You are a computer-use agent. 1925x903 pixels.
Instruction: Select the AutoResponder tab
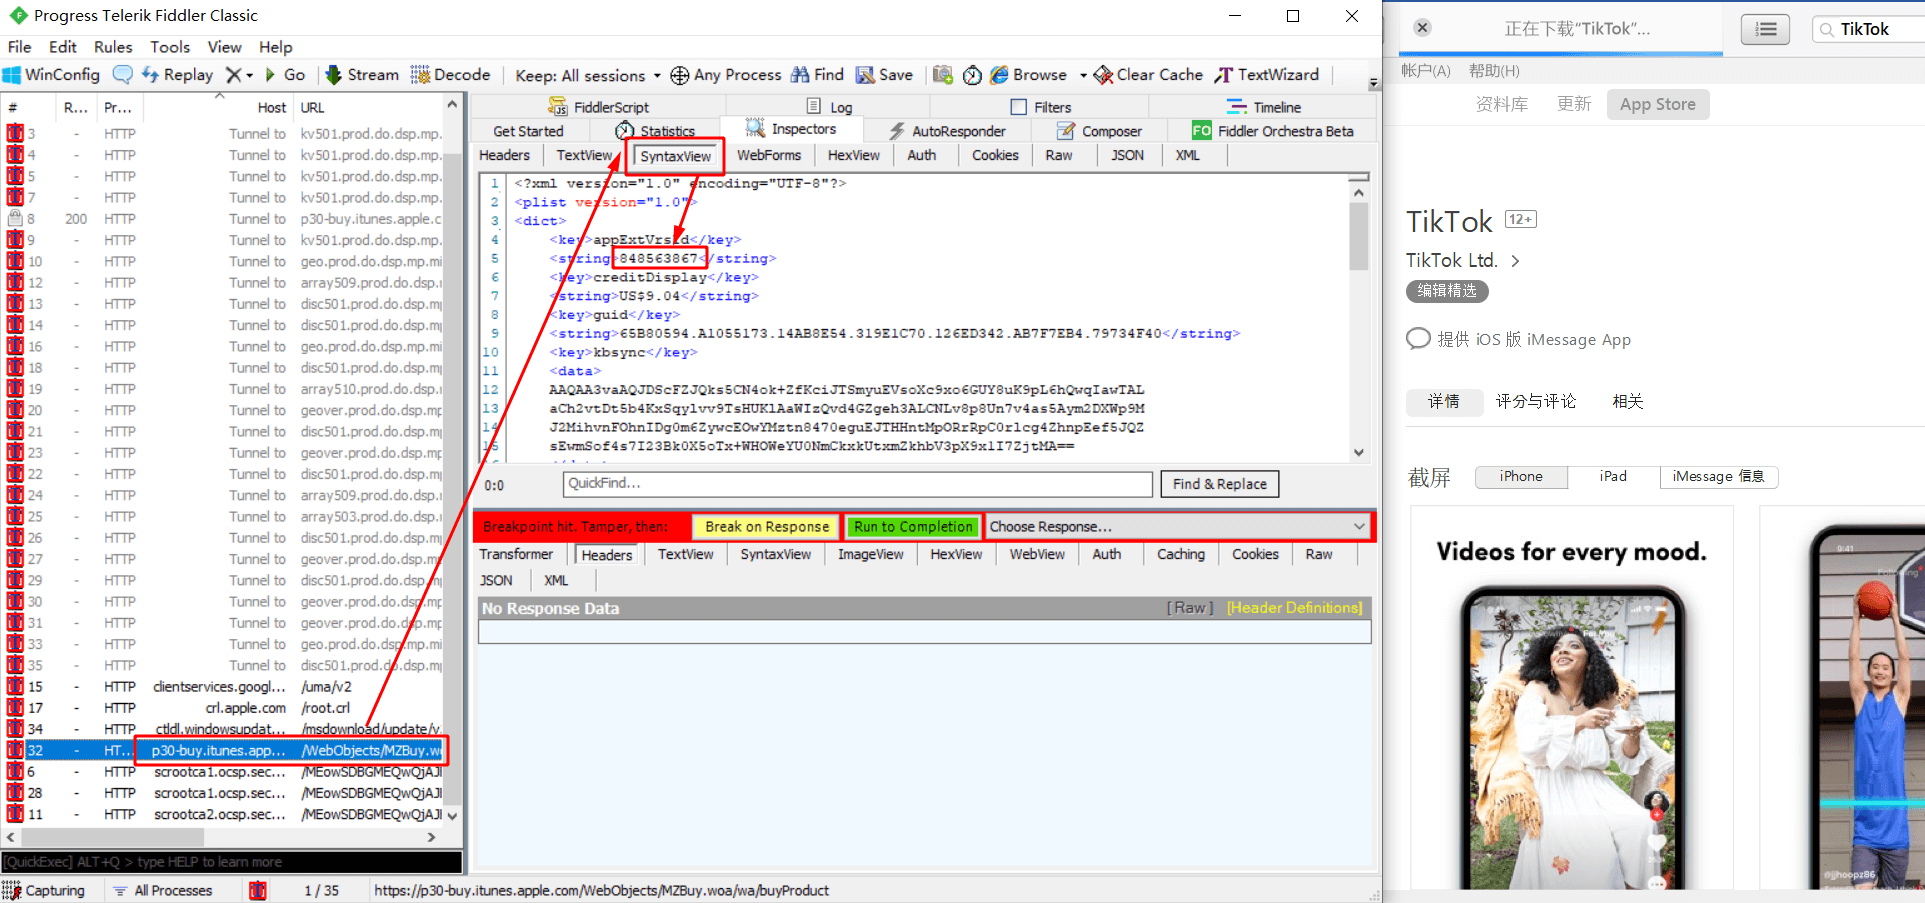947,131
